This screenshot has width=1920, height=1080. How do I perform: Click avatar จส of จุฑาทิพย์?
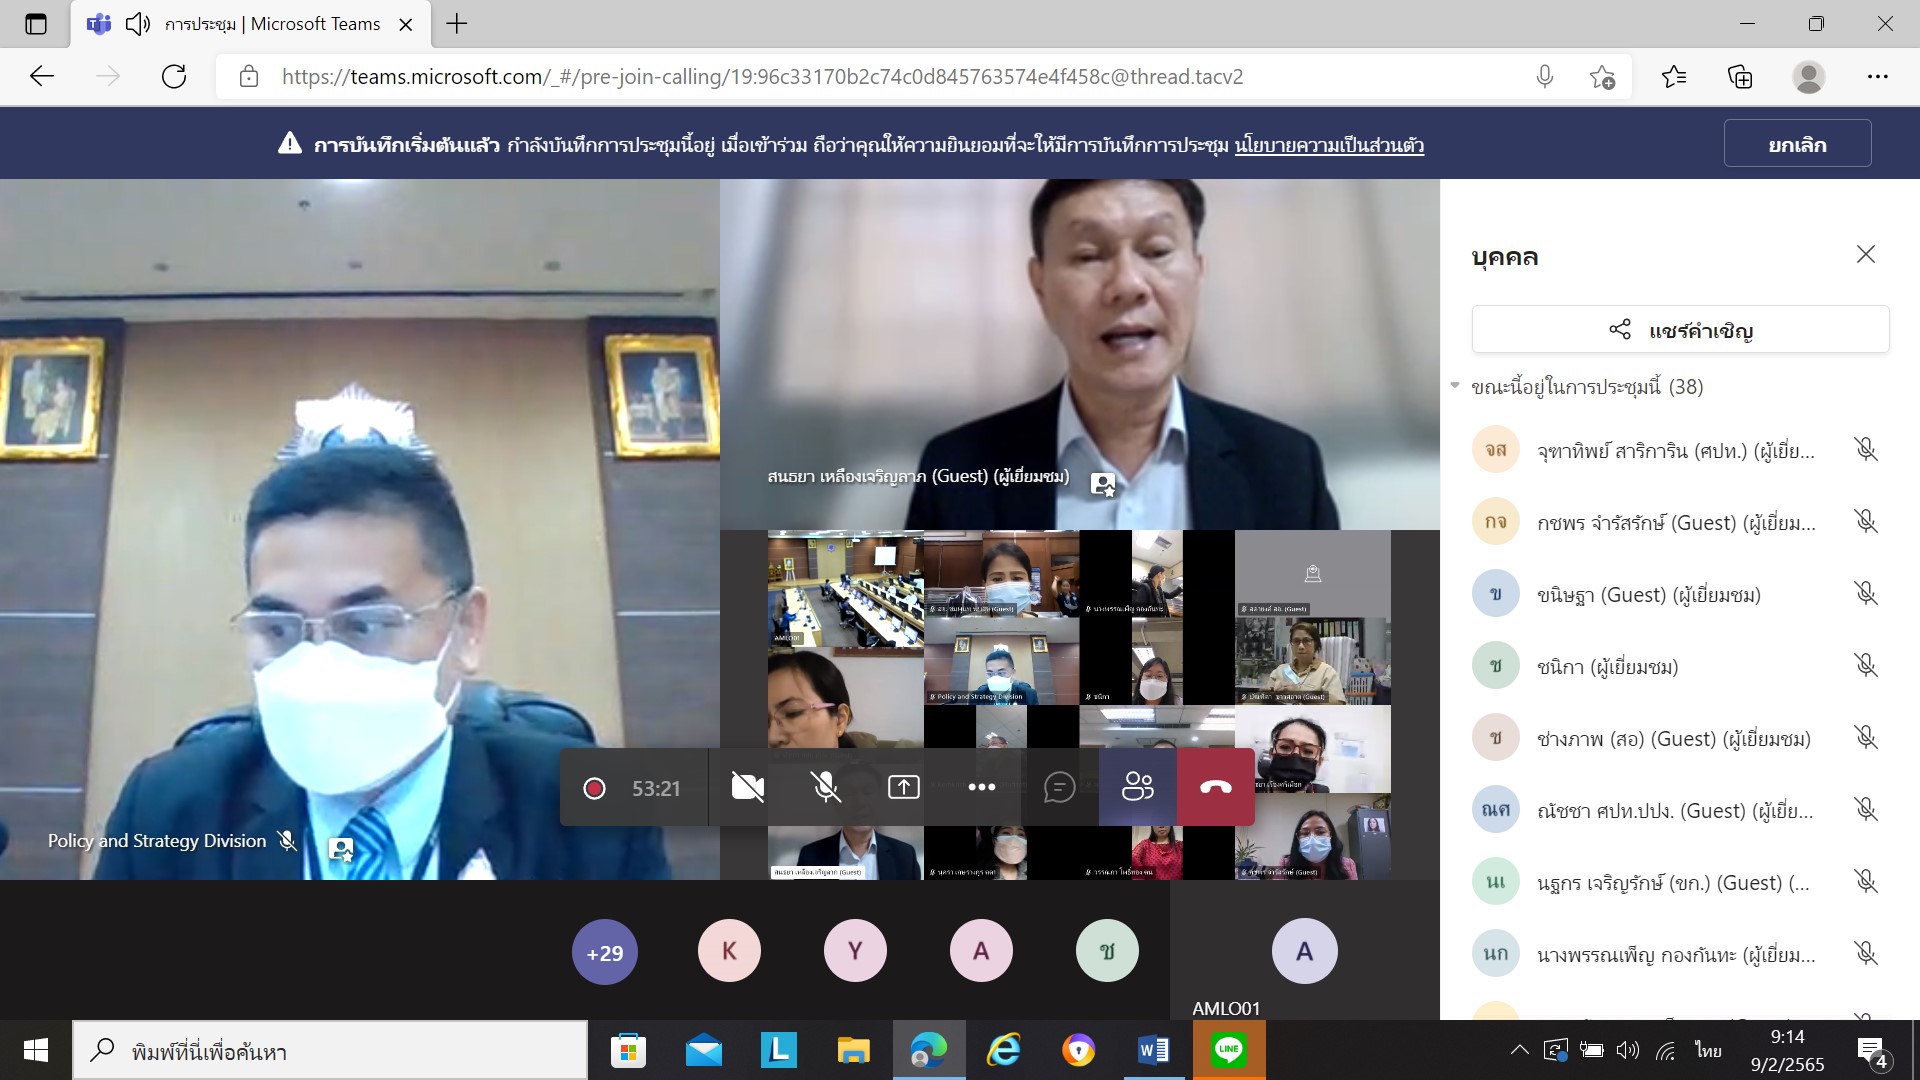click(x=1496, y=450)
